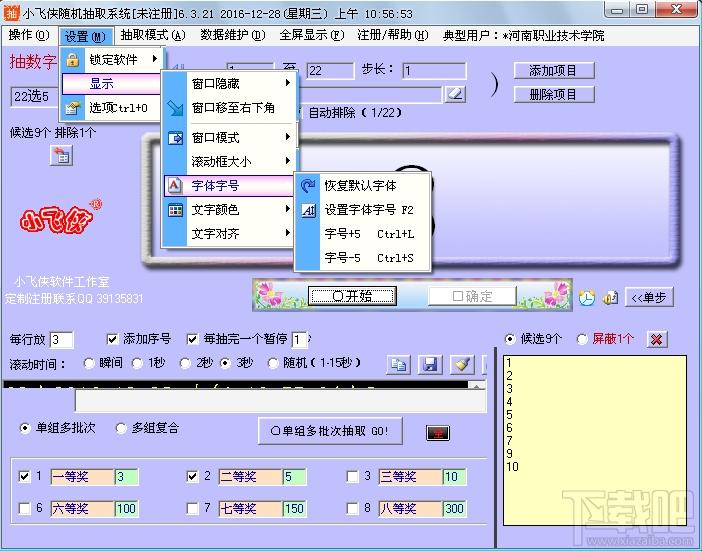The image size is (702, 551).
Task: Choose 恢复默认字体 menu item
Action: point(363,185)
